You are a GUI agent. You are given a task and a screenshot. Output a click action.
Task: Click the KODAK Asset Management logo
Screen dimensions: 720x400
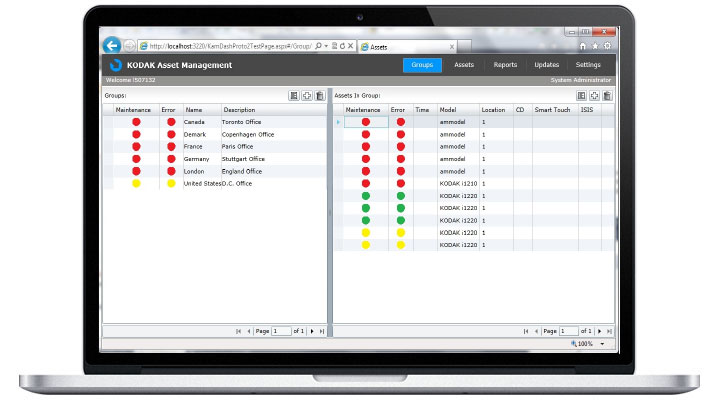point(116,65)
